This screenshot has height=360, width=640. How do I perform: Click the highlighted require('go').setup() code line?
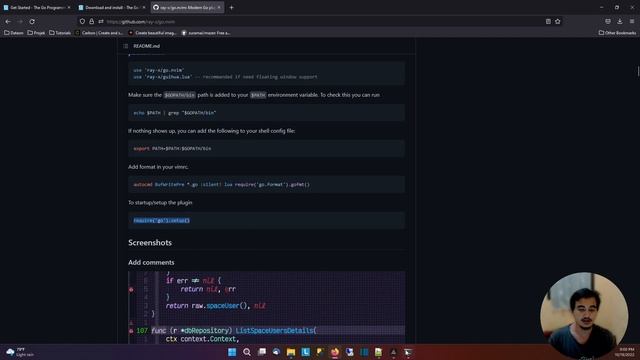tap(162, 220)
